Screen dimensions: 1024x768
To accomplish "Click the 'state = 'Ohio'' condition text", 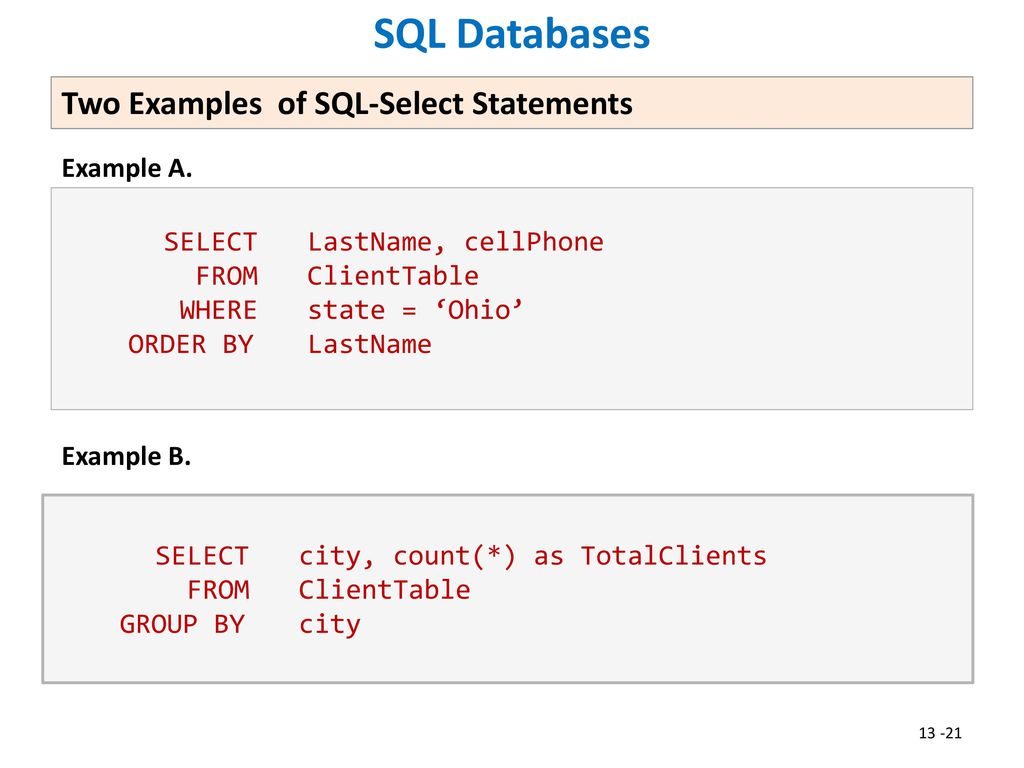I will 415,310.
